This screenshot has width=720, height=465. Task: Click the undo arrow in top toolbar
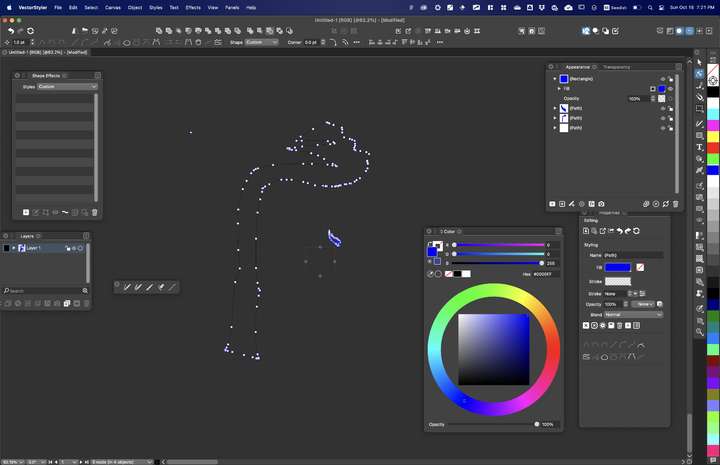pyautogui.click(x=11, y=31)
